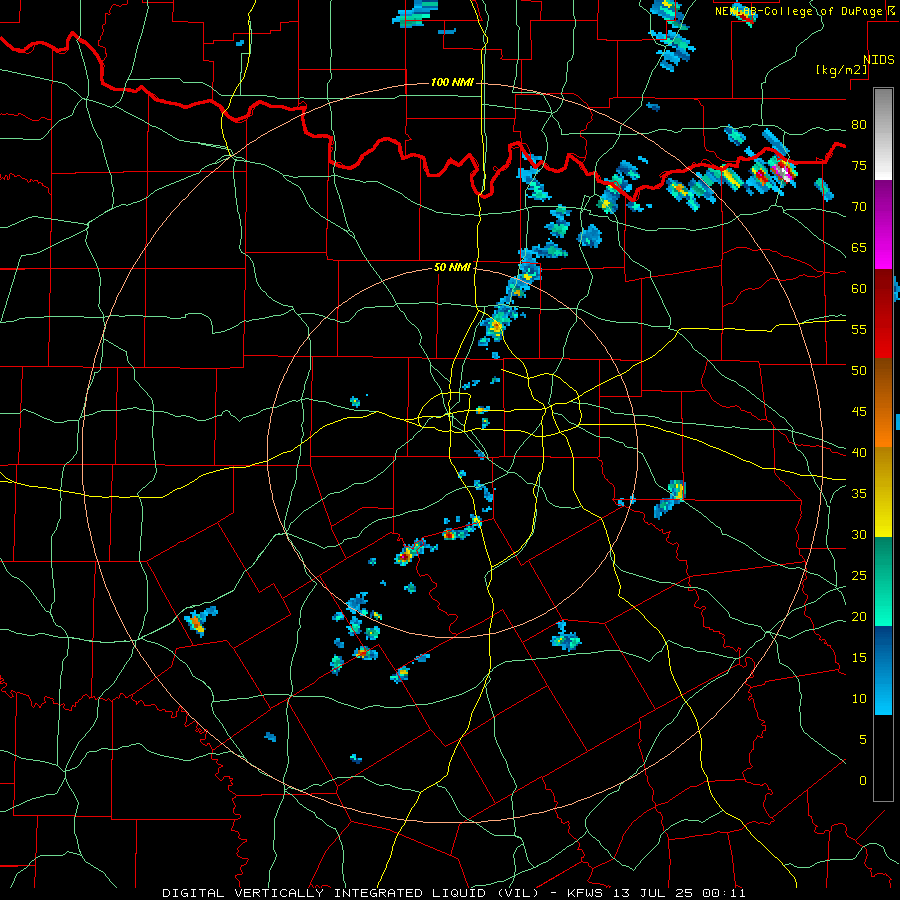Click the "KFWS 13 JUL 25 00:11" timestamp
This screenshot has width=900, height=900.
[x=656, y=893]
